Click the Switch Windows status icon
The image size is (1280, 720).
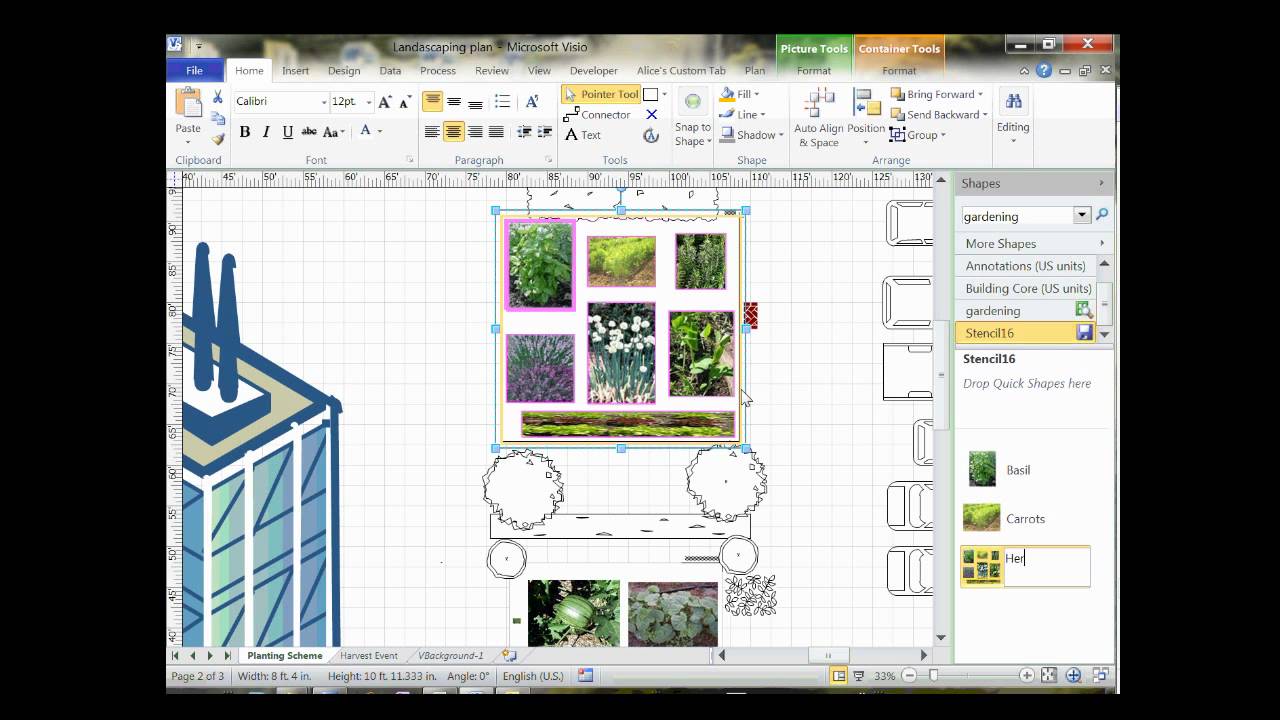point(1100,676)
